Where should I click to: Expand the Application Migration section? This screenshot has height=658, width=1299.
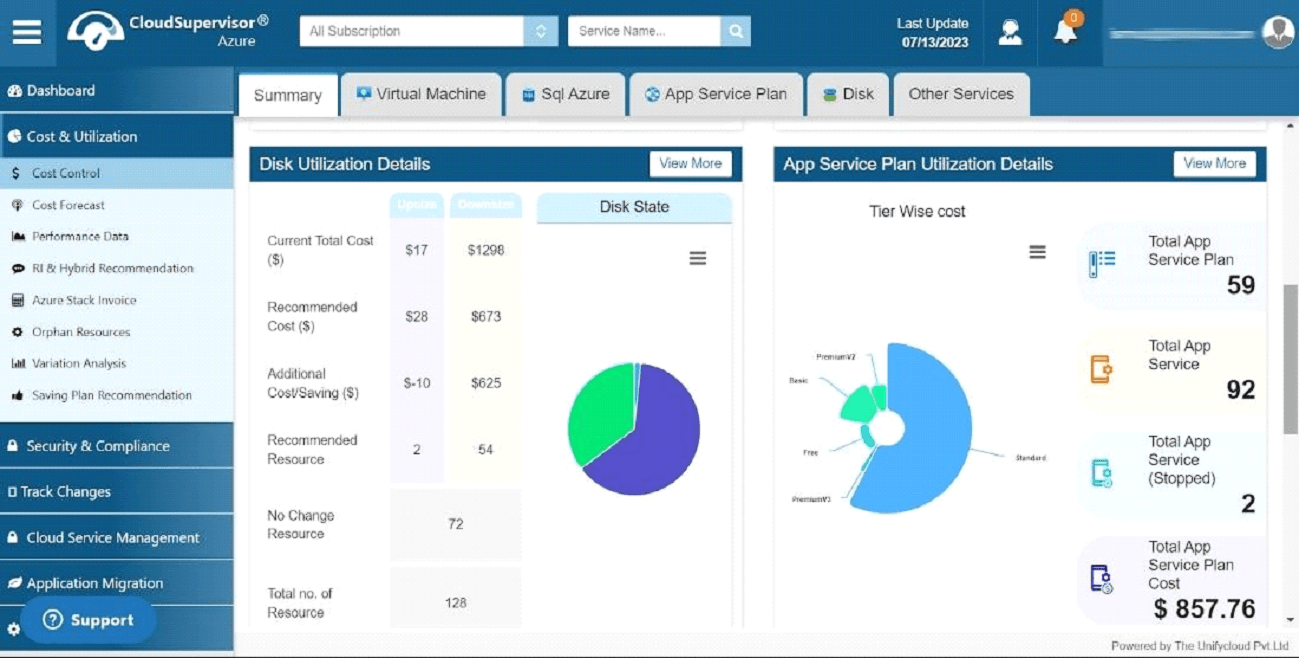click(117, 583)
